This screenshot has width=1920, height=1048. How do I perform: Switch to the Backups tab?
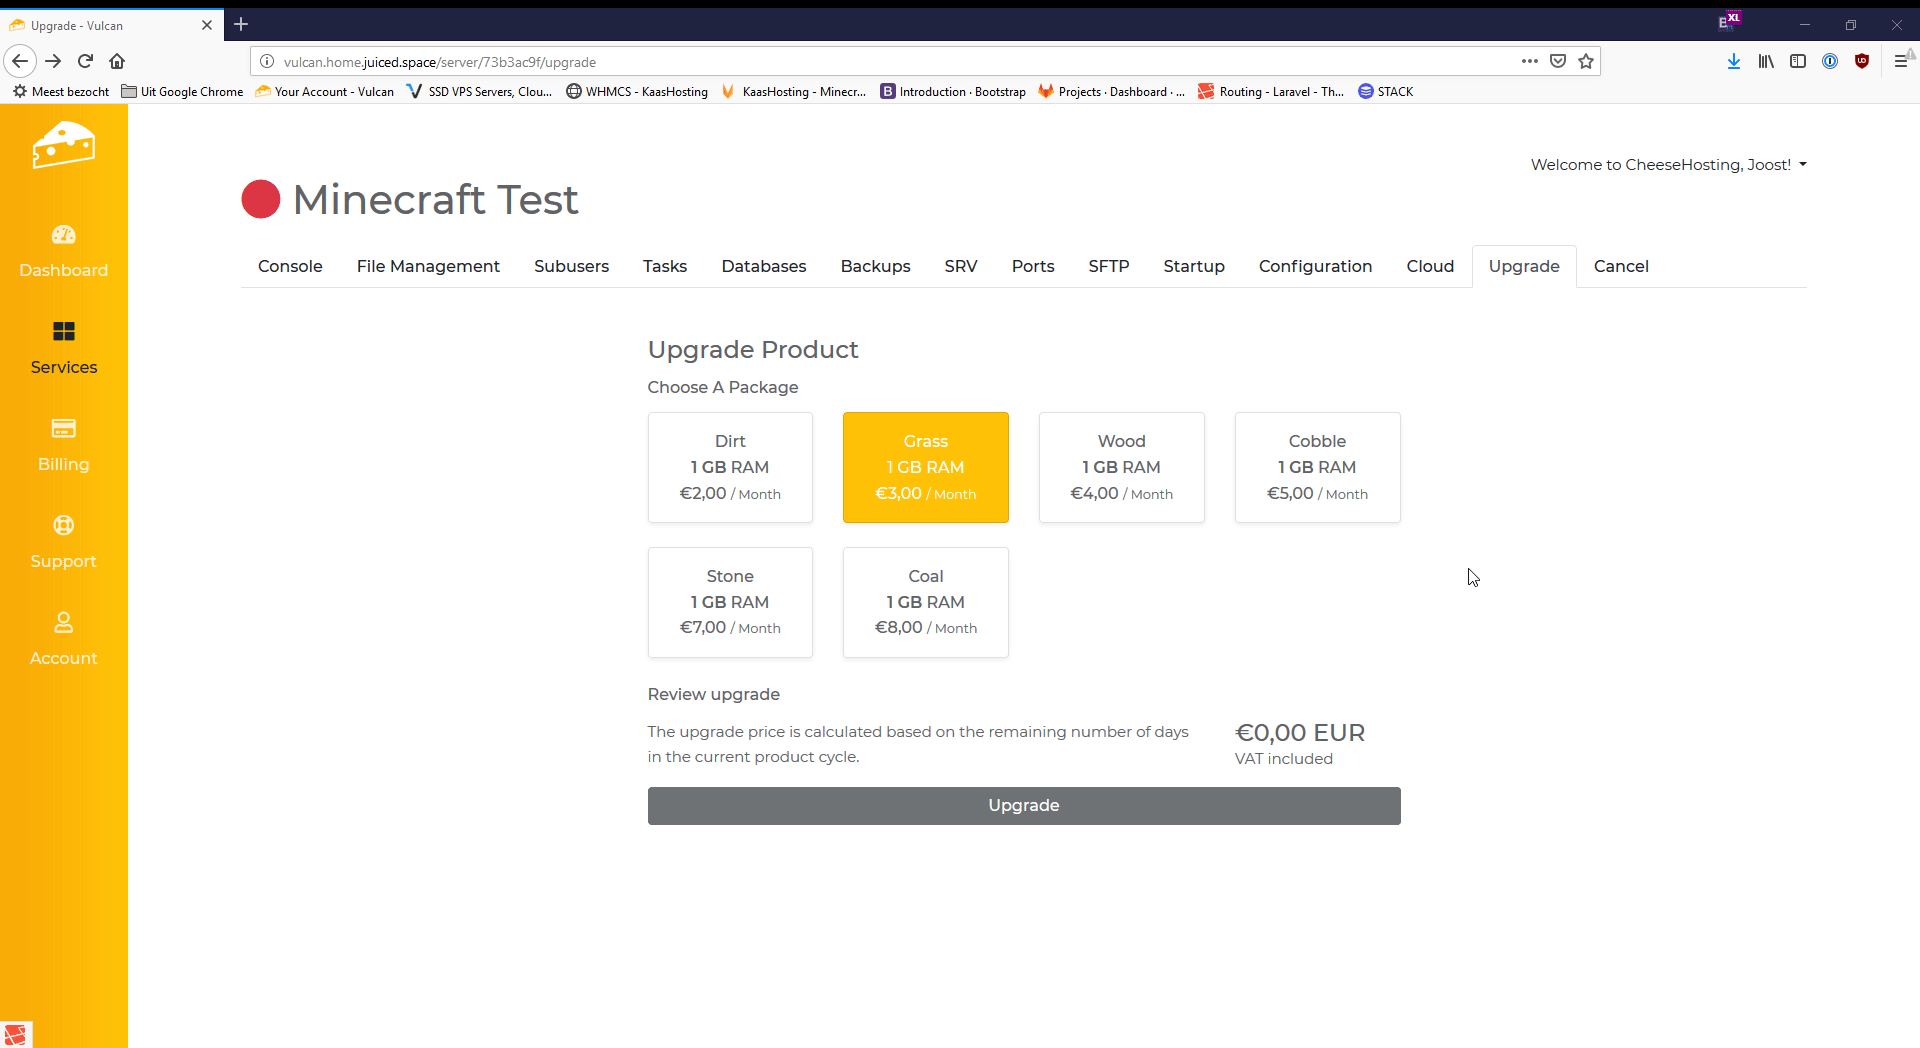pyautogui.click(x=875, y=266)
